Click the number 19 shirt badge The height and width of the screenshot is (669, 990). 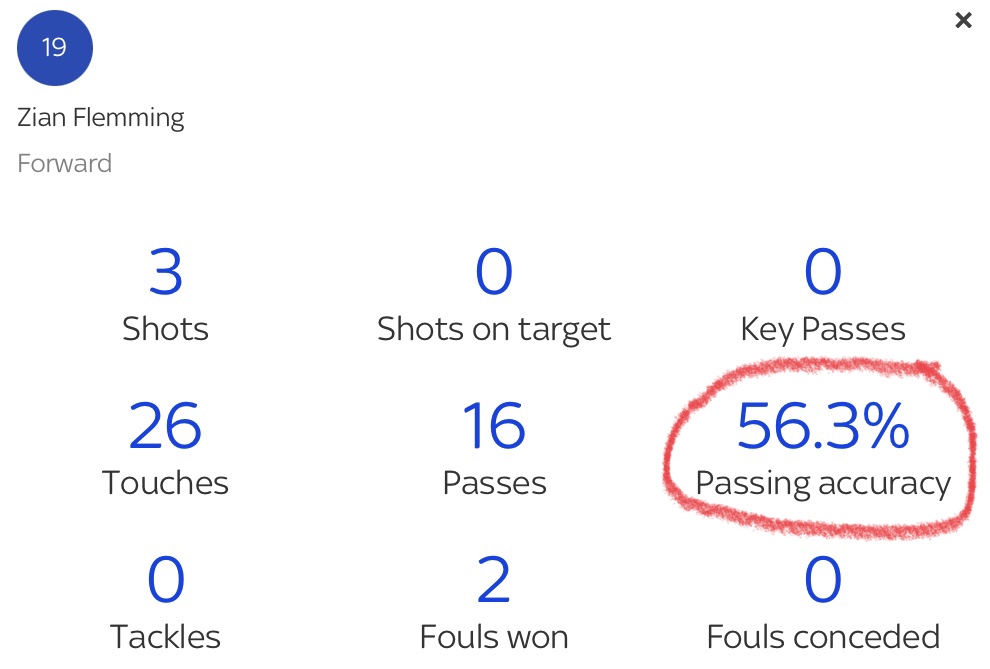(x=55, y=48)
